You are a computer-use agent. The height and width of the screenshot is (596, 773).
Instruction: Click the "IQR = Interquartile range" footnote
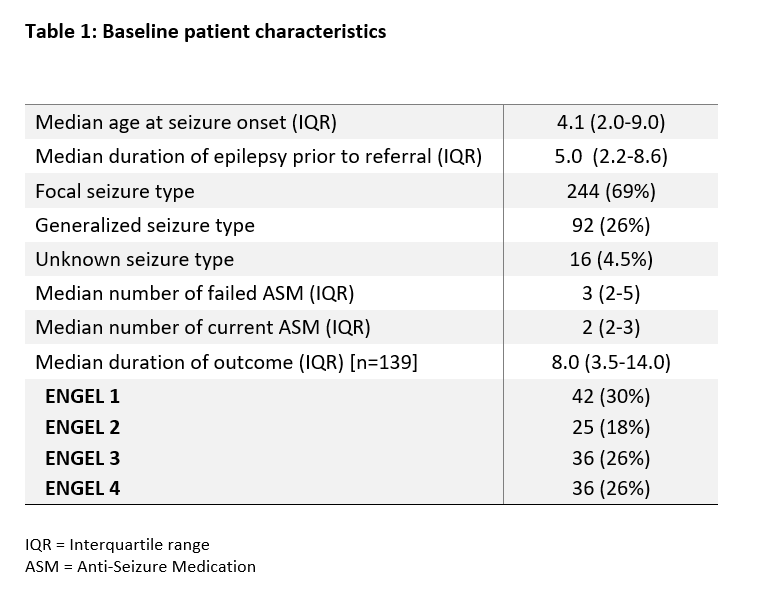[x=117, y=545]
